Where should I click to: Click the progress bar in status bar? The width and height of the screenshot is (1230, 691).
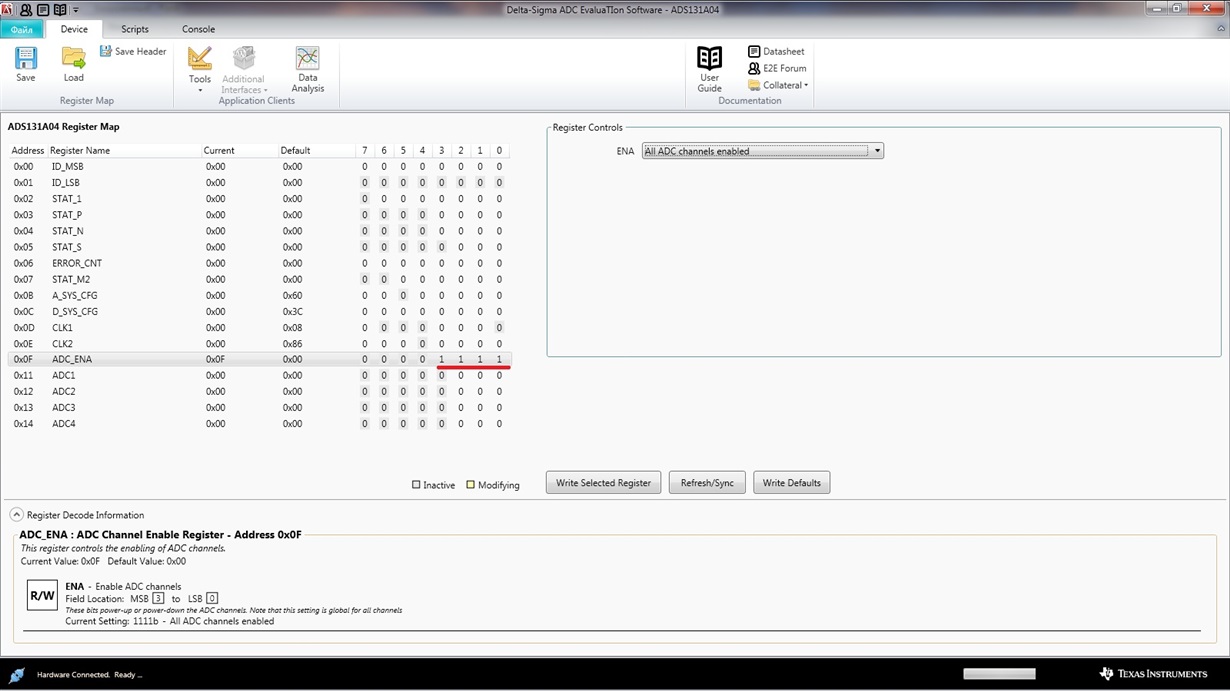pyautogui.click(x=999, y=674)
